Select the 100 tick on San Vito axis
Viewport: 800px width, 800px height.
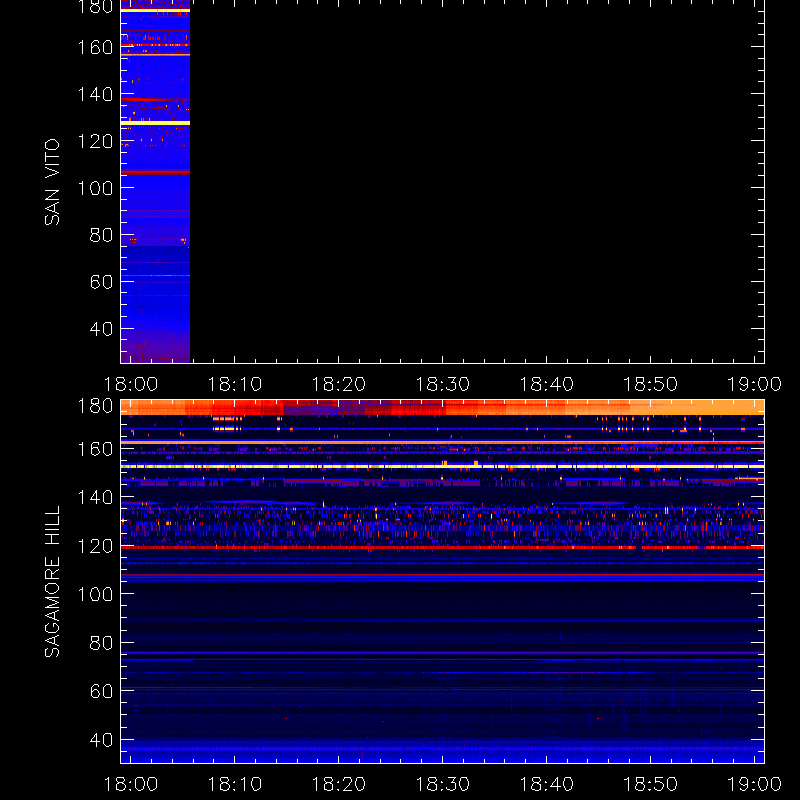[95, 188]
